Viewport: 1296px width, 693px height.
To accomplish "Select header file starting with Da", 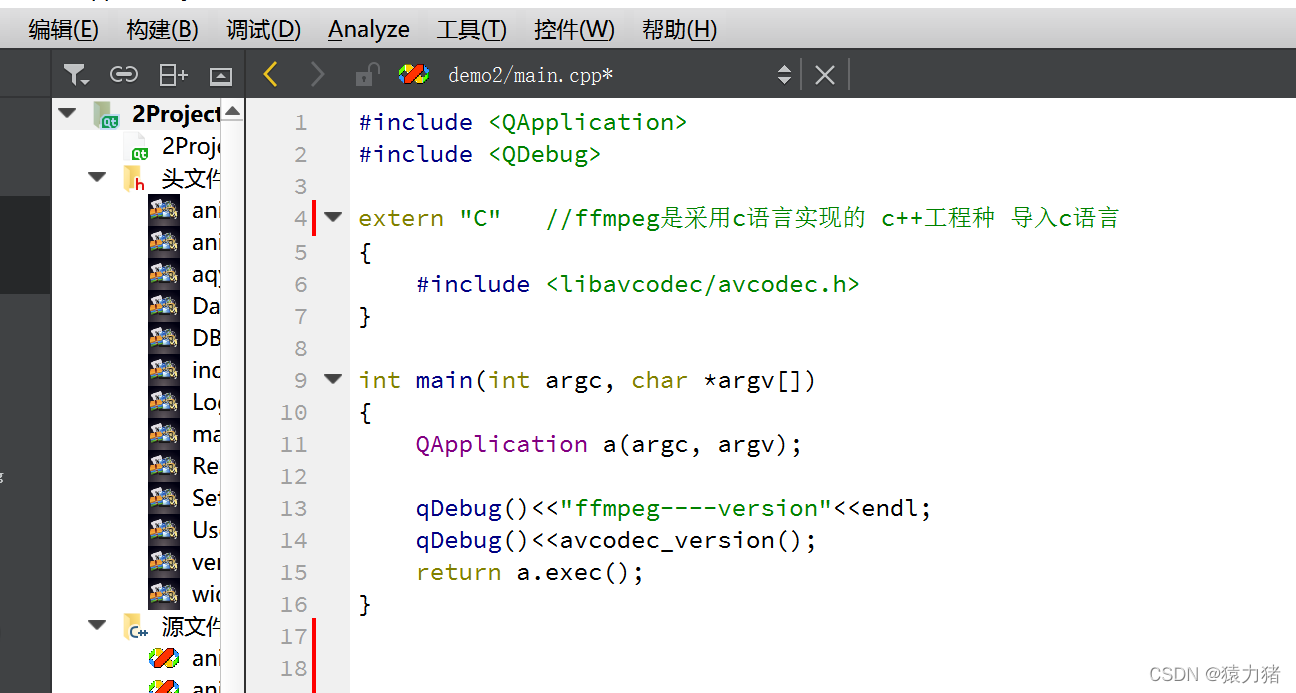I will click(206, 306).
